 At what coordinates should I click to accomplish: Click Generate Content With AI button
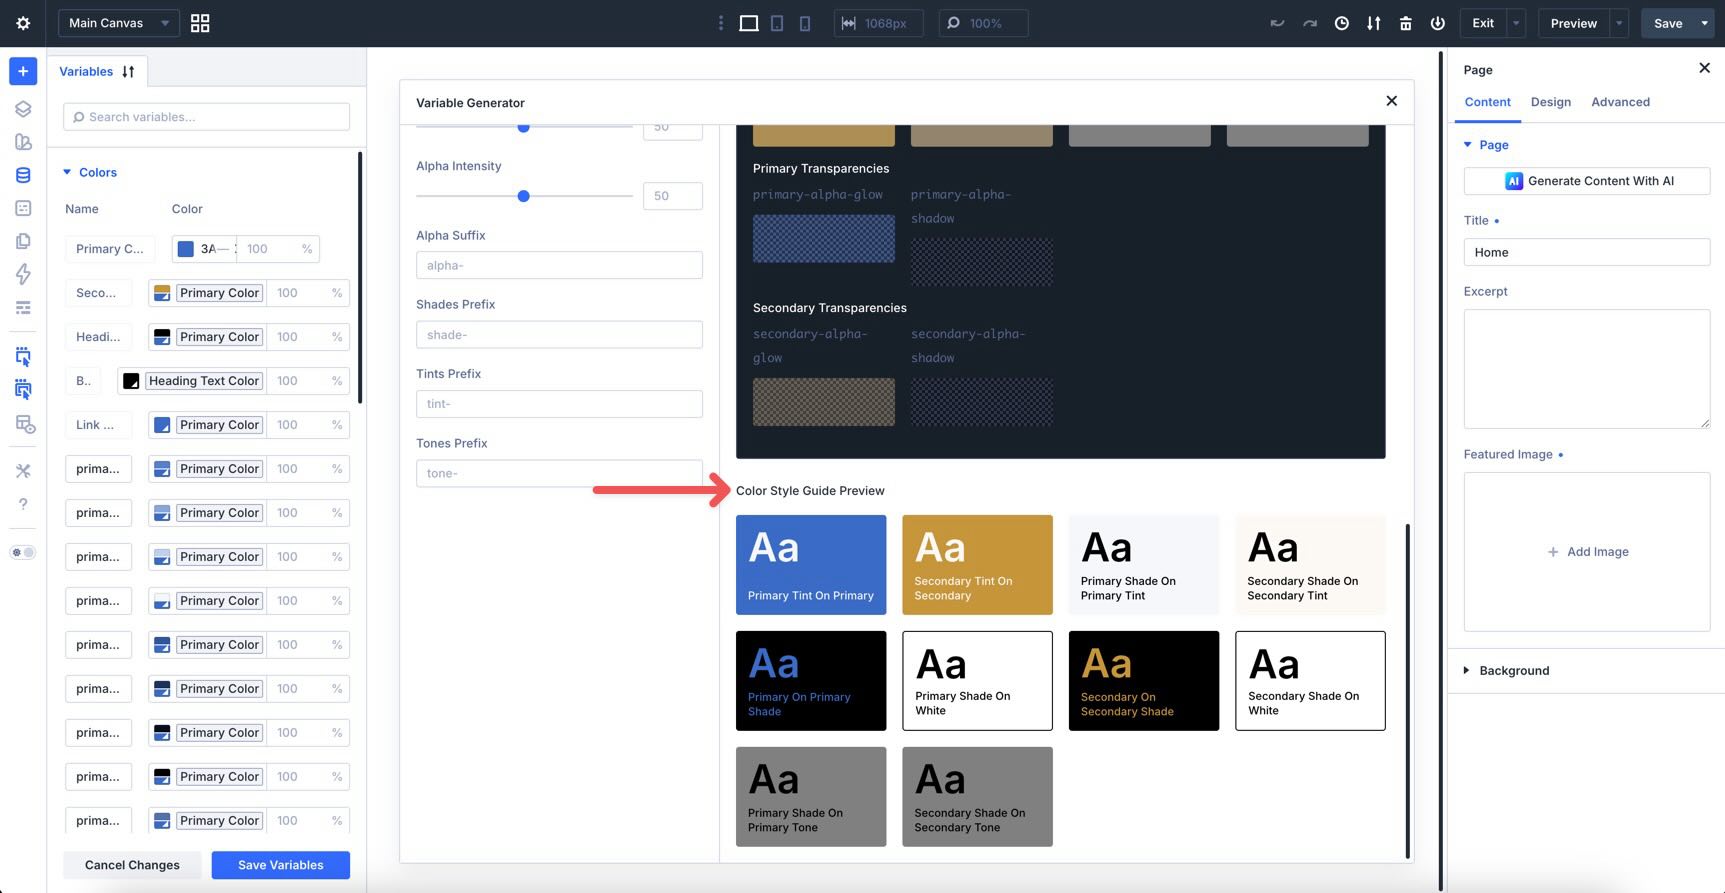(1587, 181)
